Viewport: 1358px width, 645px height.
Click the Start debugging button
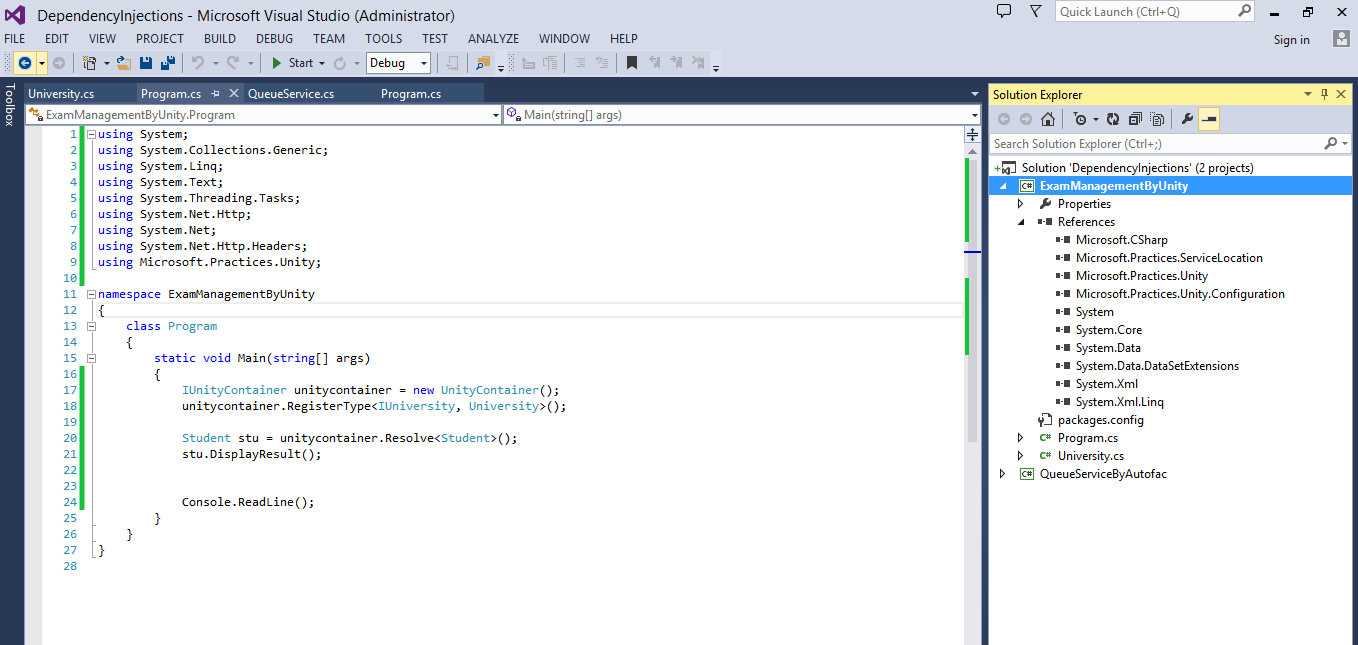click(x=292, y=63)
